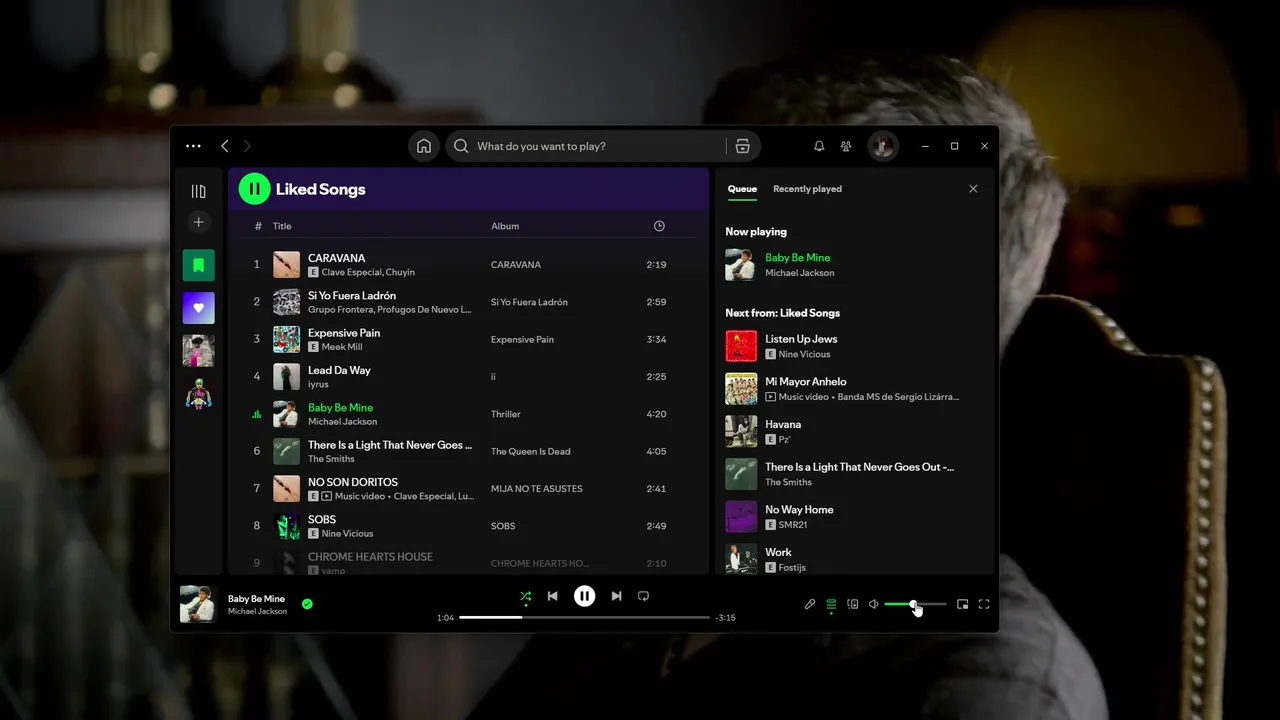Image resolution: width=1280 pixels, height=720 pixels.
Task: Open Baby Be Mine now playing cover in queue
Action: tap(741, 265)
